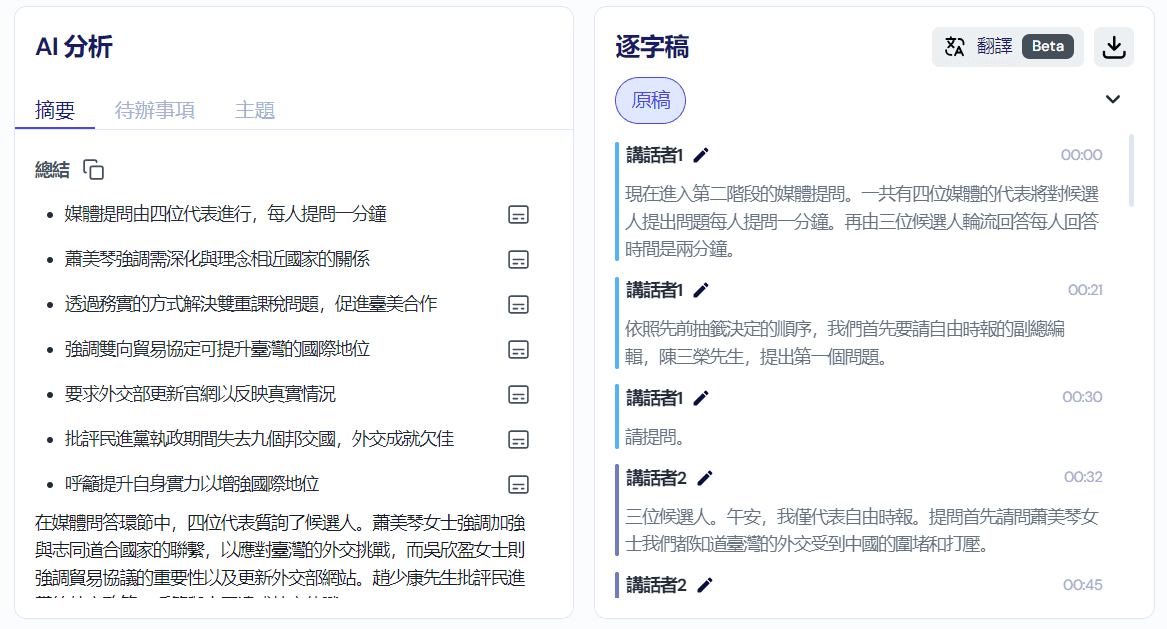Screen dimensions: 1167x629
Task: Click transcript reference icon beside 媒體提問由四位代表進行
Action: point(518,214)
